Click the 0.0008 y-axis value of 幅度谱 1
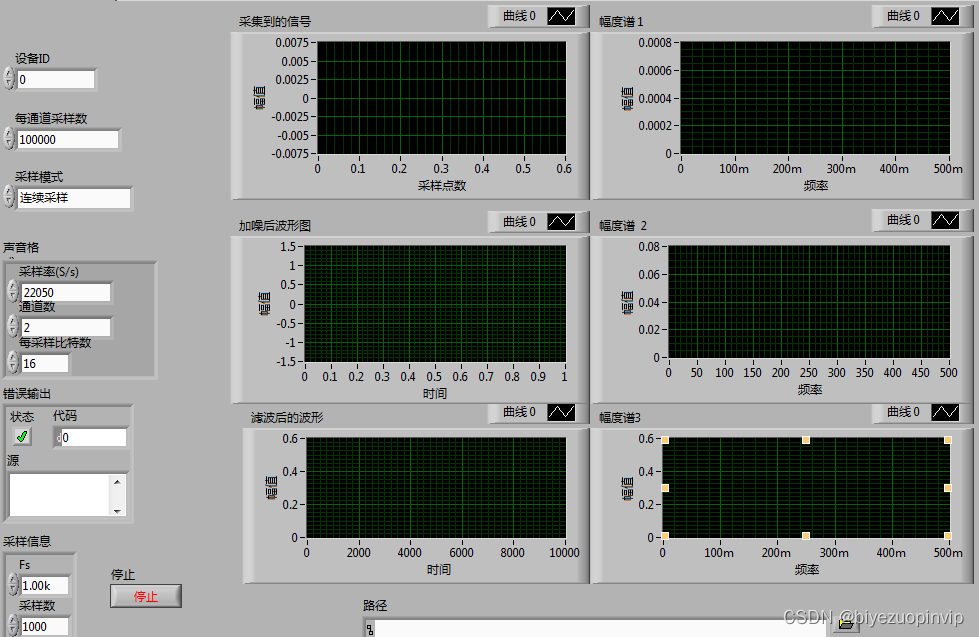 [655, 42]
